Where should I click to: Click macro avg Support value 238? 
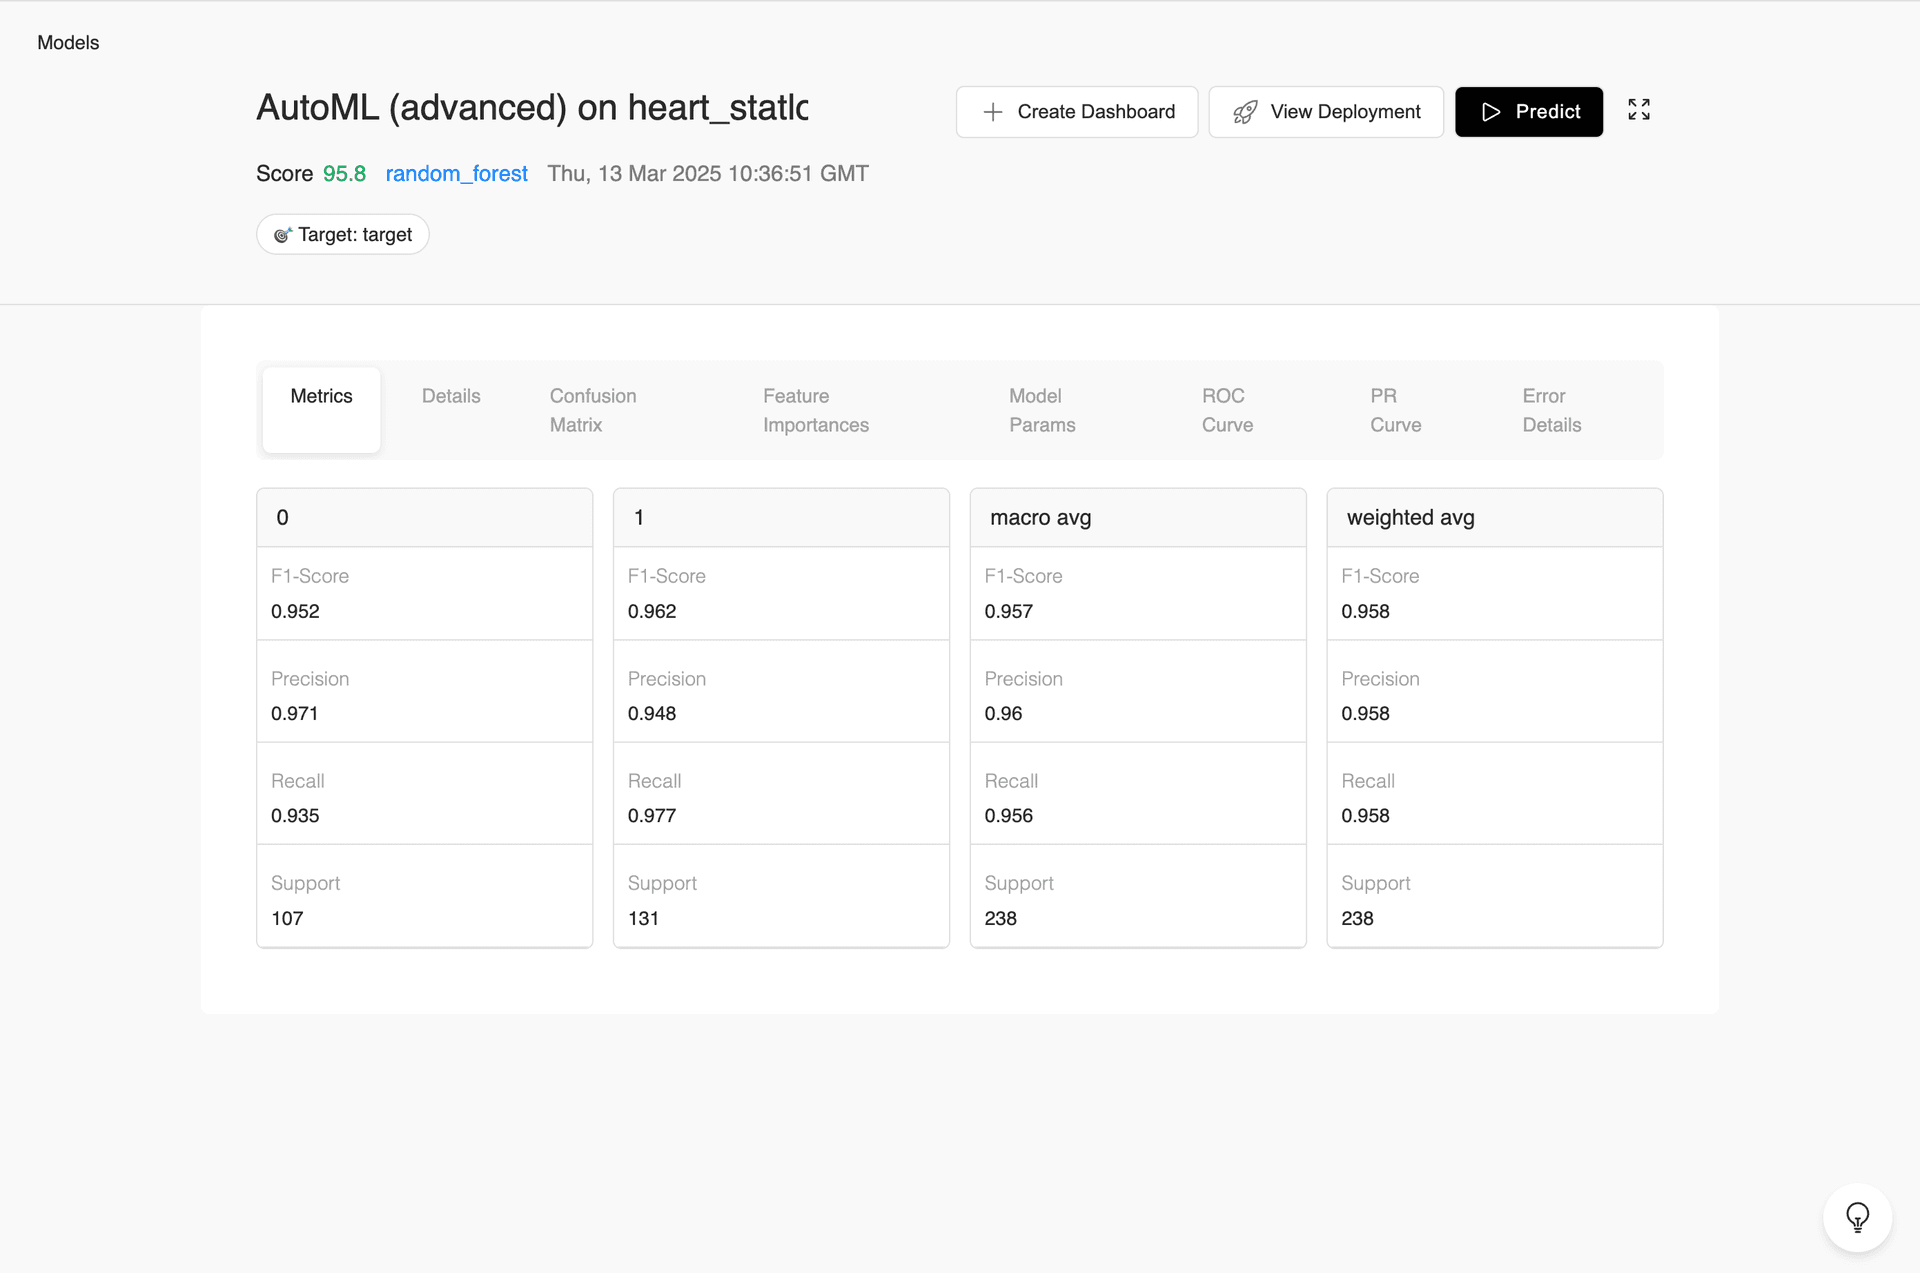click(x=1000, y=919)
